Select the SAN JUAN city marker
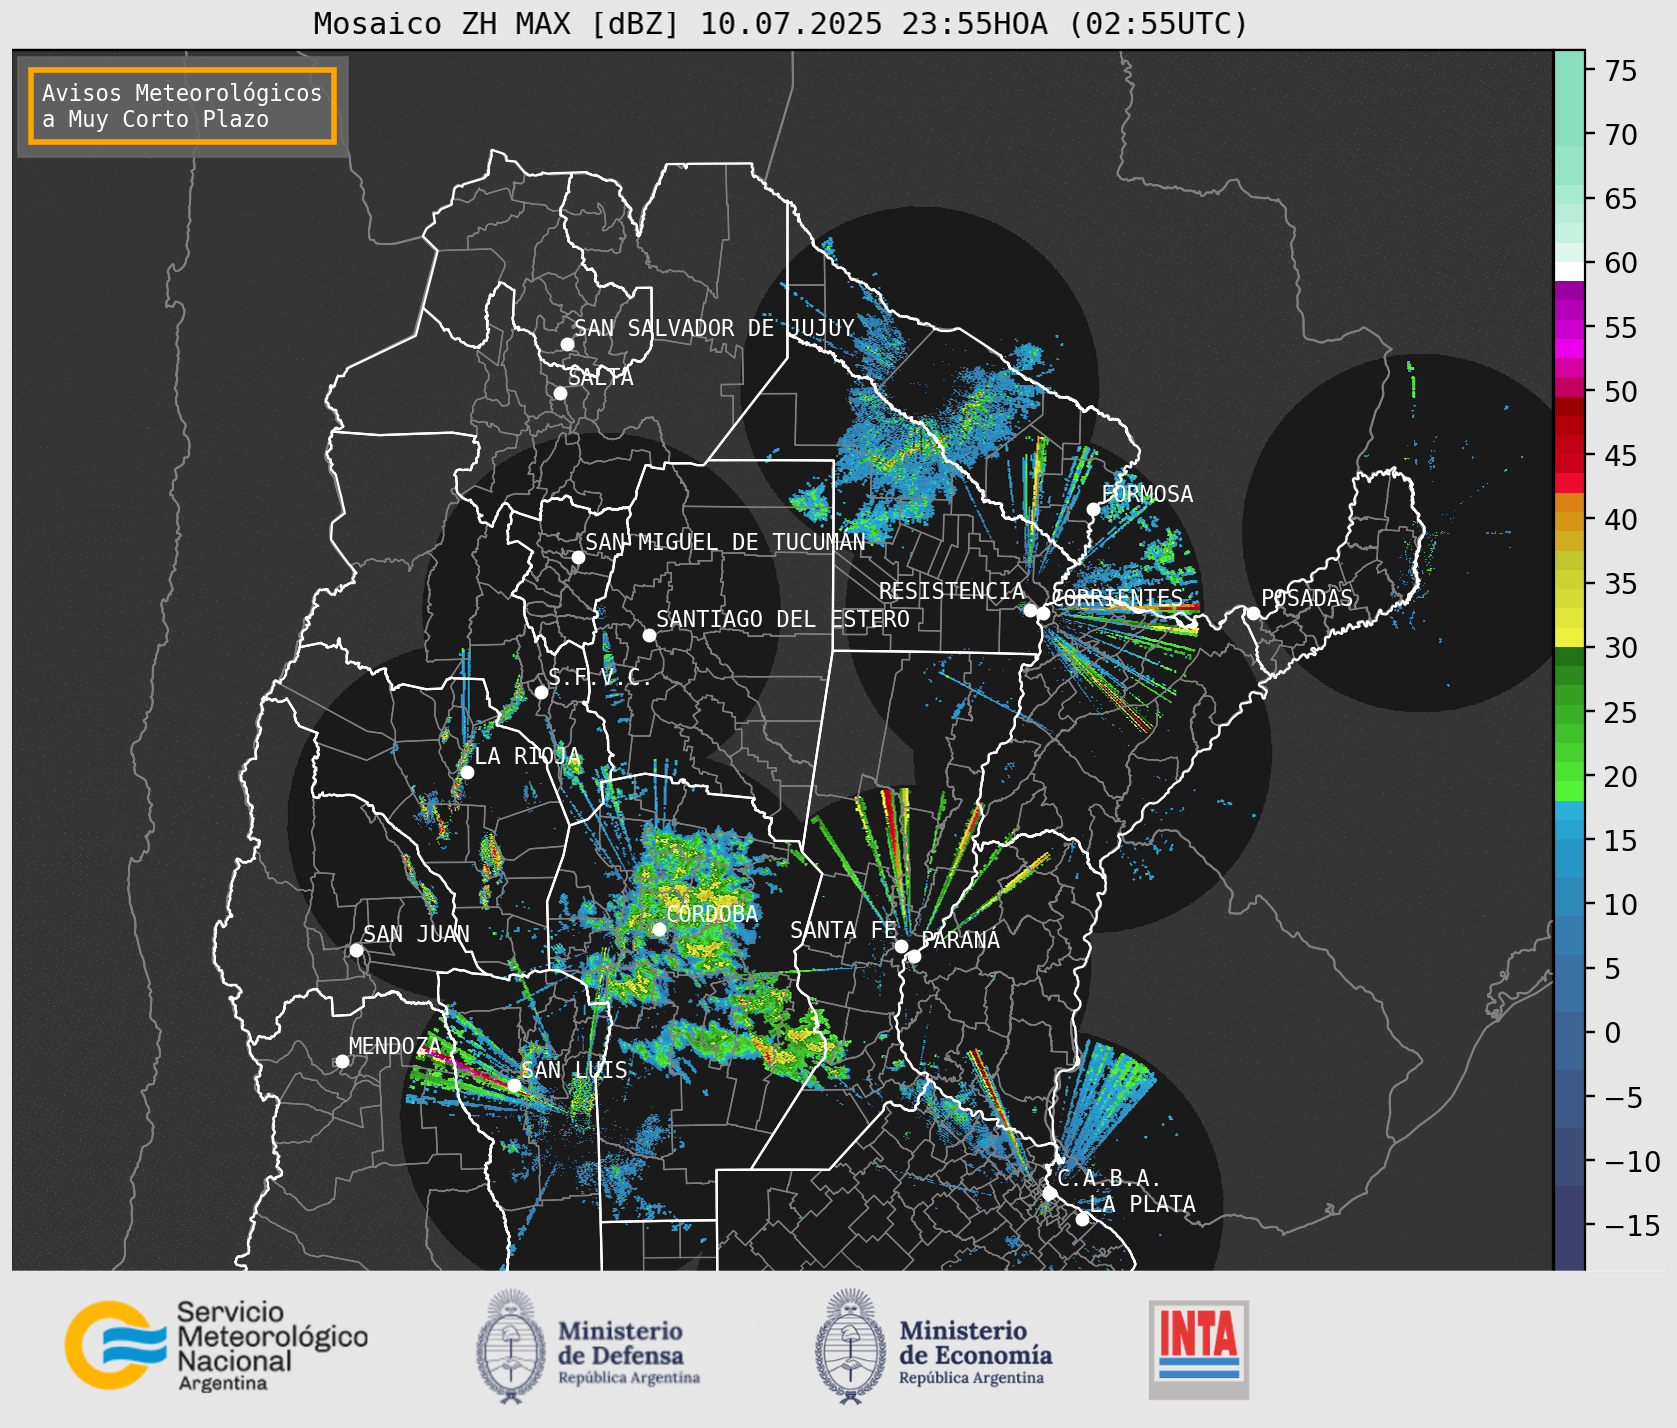 tap(356, 950)
